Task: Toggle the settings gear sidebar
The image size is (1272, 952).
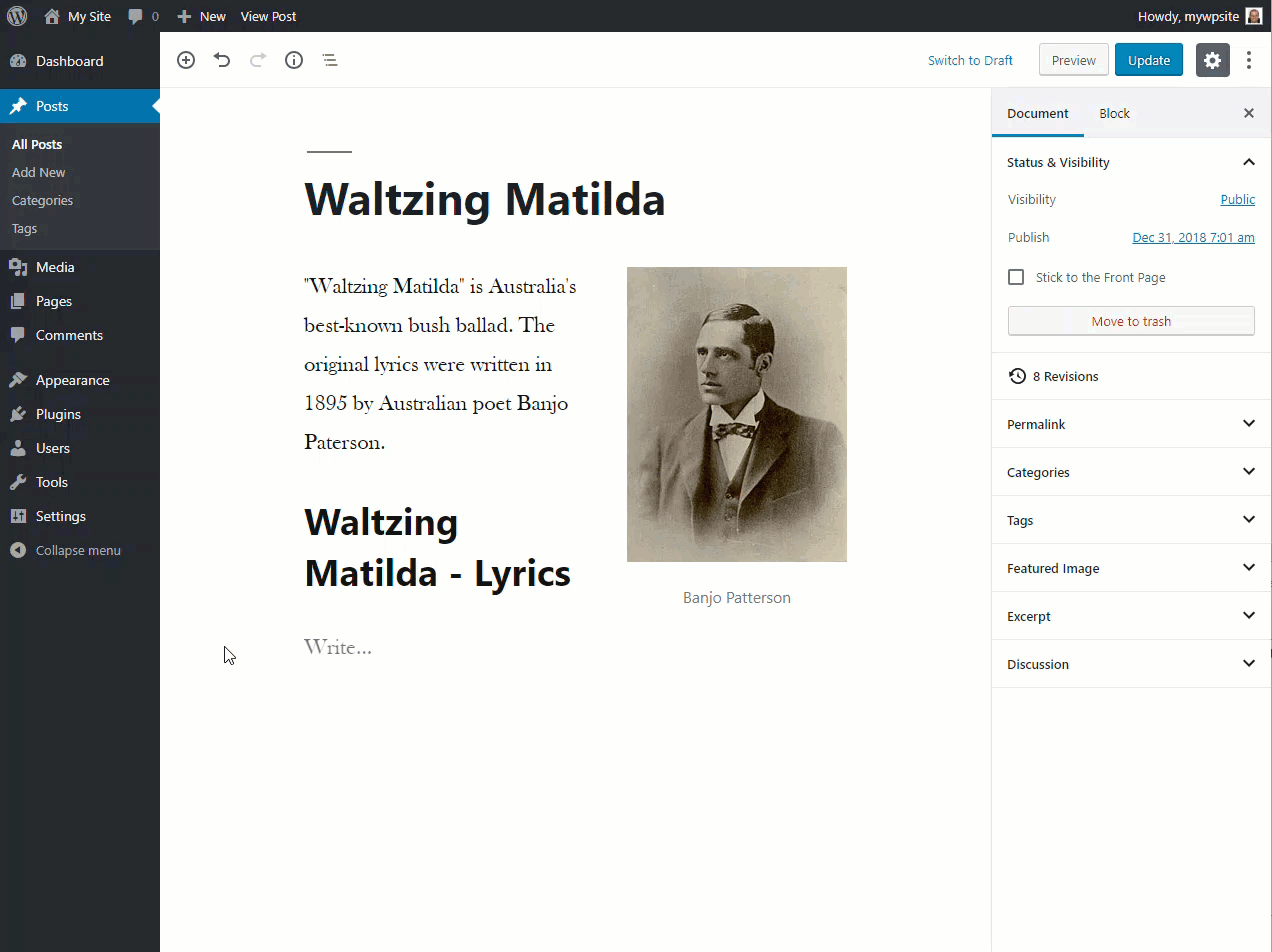Action: tap(1212, 60)
